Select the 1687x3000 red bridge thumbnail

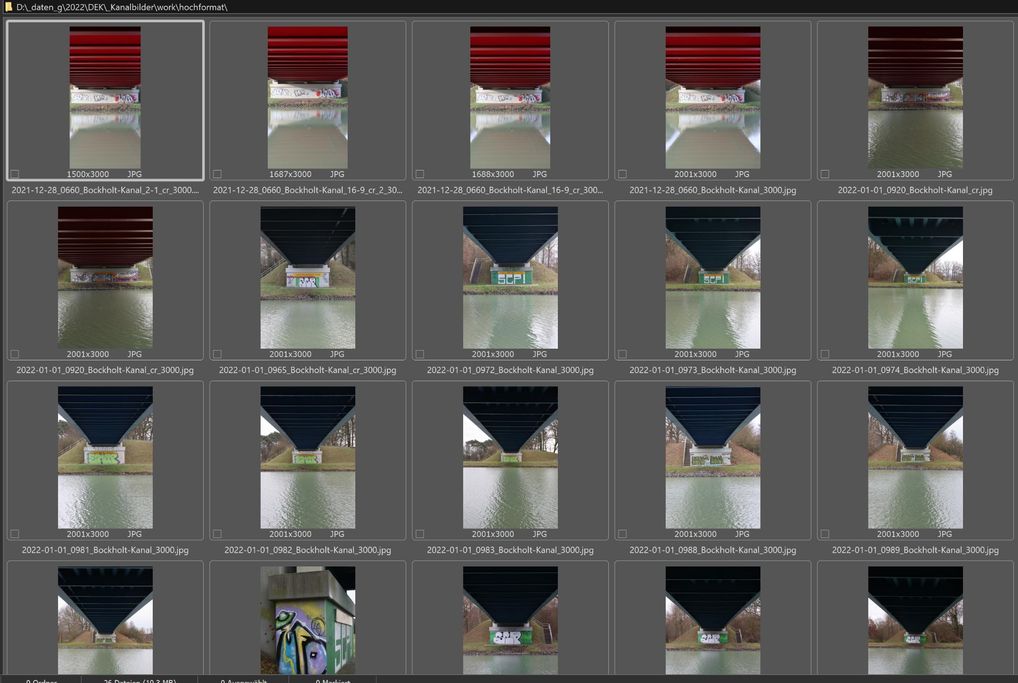click(x=308, y=97)
